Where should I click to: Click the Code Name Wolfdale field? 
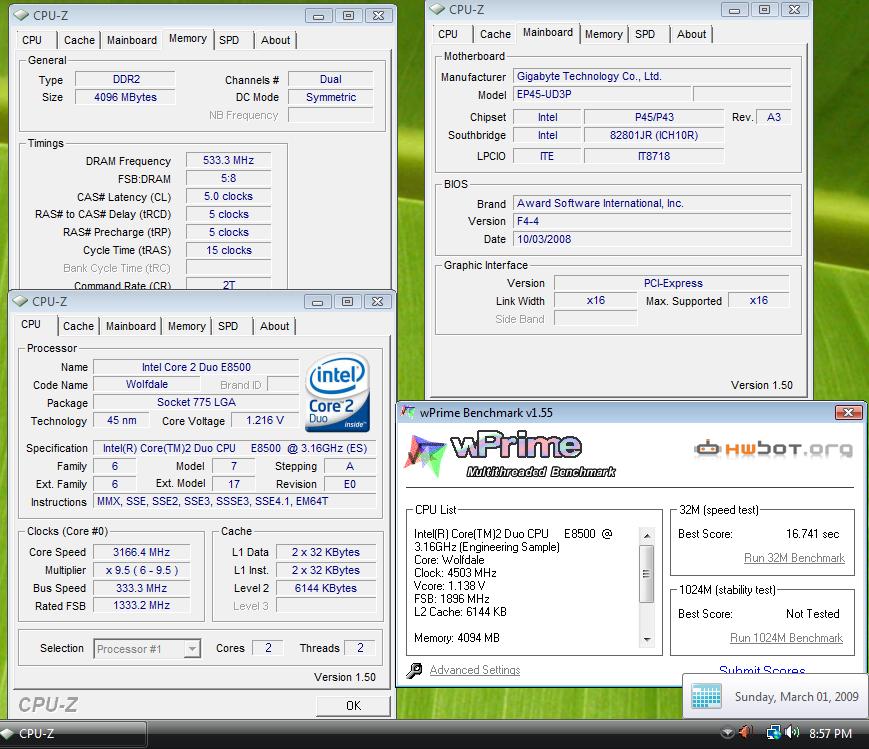coord(146,384)
